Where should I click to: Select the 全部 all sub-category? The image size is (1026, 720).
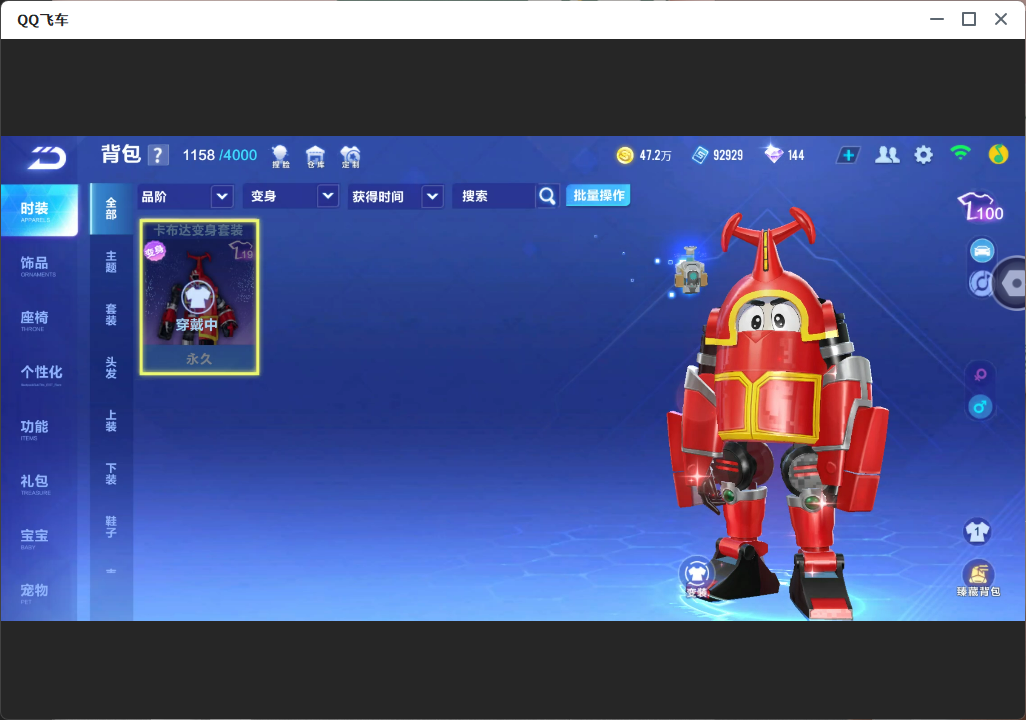[111, 209]
